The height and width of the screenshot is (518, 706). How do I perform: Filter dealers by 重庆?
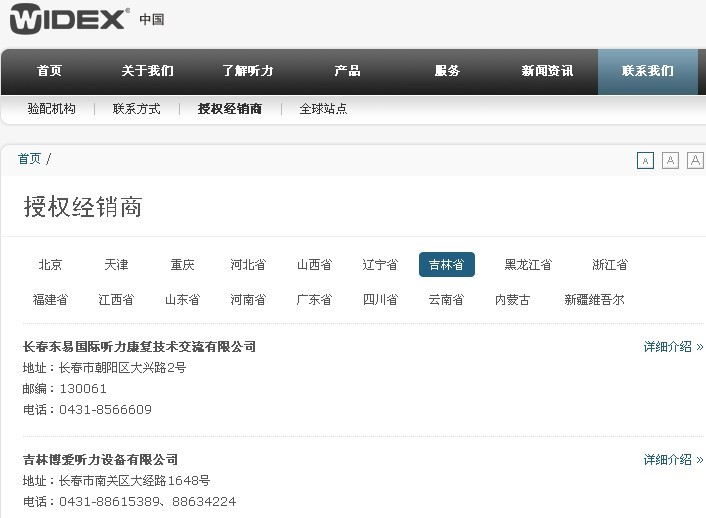pos(182,264)
